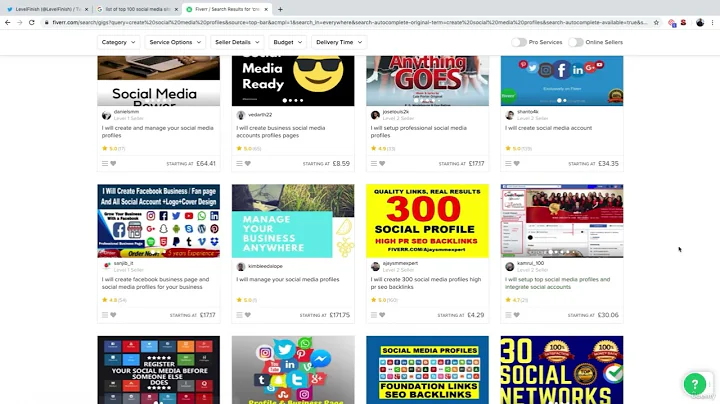The width and height of the screenshot is (720, 404).
Task: Open the Budget filter dropdown
Action: (x=287, y=42)
